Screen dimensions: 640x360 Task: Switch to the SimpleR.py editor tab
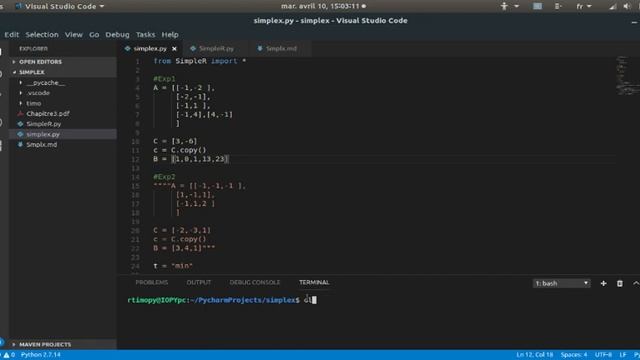(216, 49)
